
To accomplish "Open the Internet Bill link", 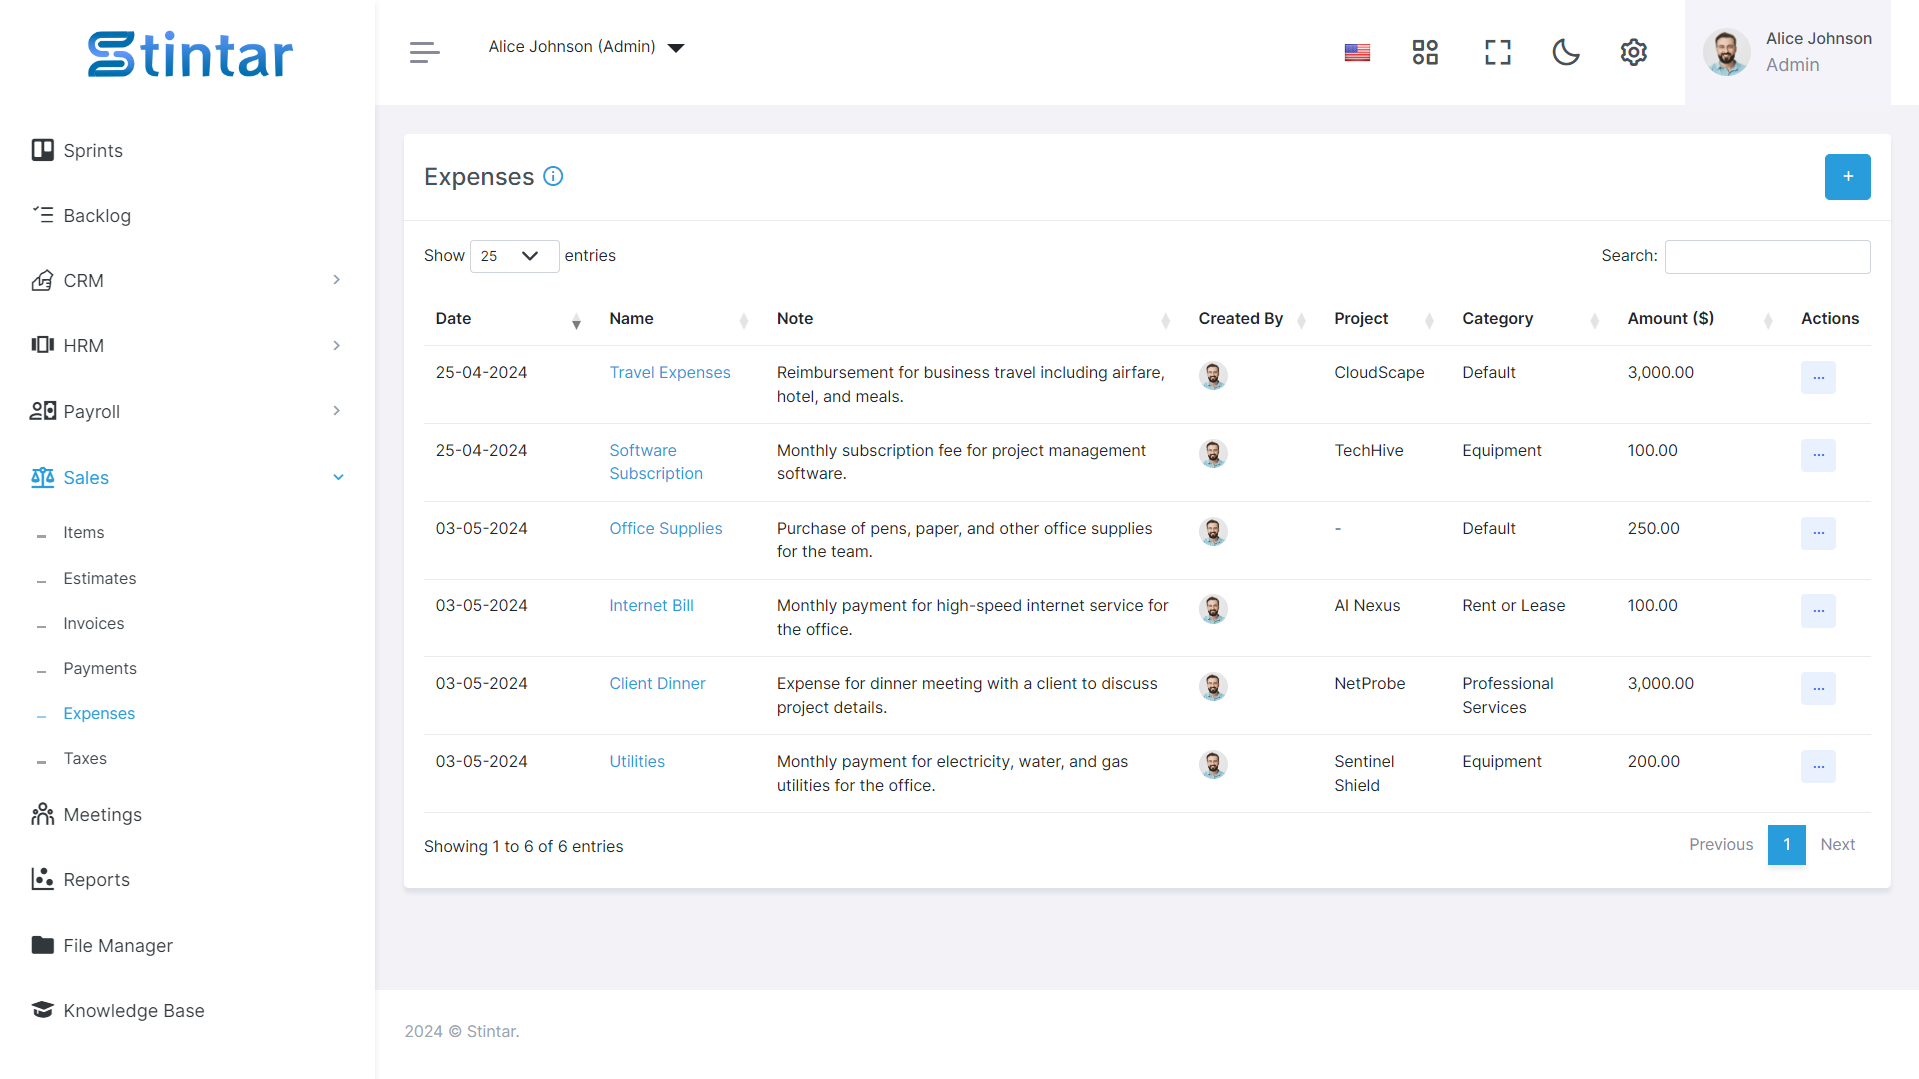I will (651, 605).
